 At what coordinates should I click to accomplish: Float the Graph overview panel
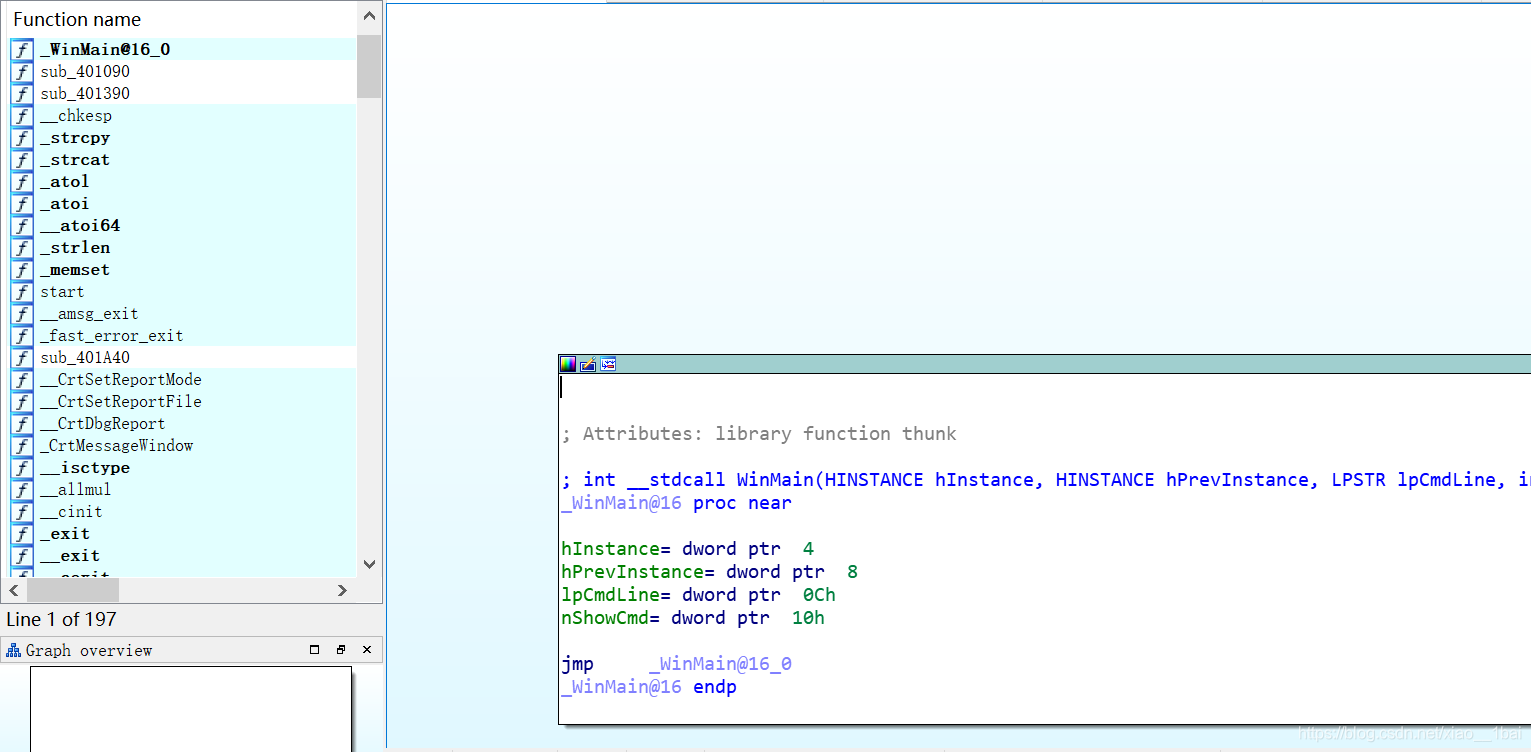(340, 650)
